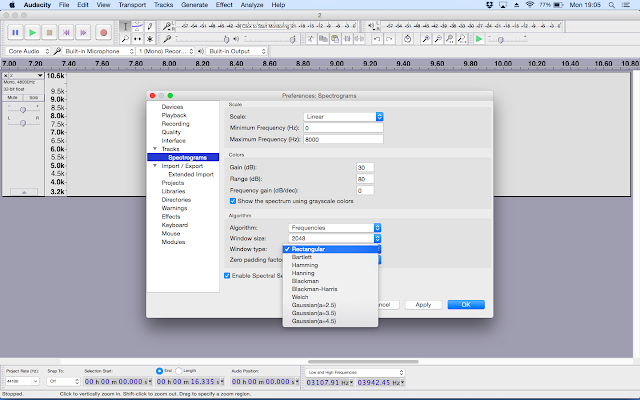The height and width of the screenshot is (400, 640).
Task: Start recording with the red Record button
Action: click(103, 32)
